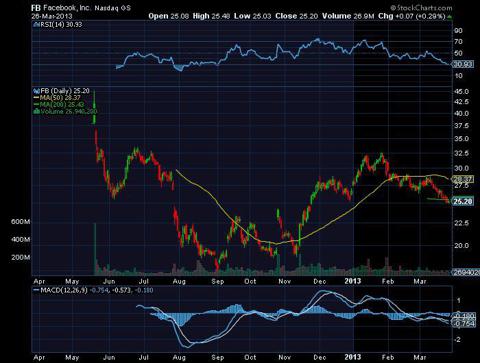Click the 'Open 25.08' quote value
The width and height of the screenshot is (480, 363).
coord(168,16)
